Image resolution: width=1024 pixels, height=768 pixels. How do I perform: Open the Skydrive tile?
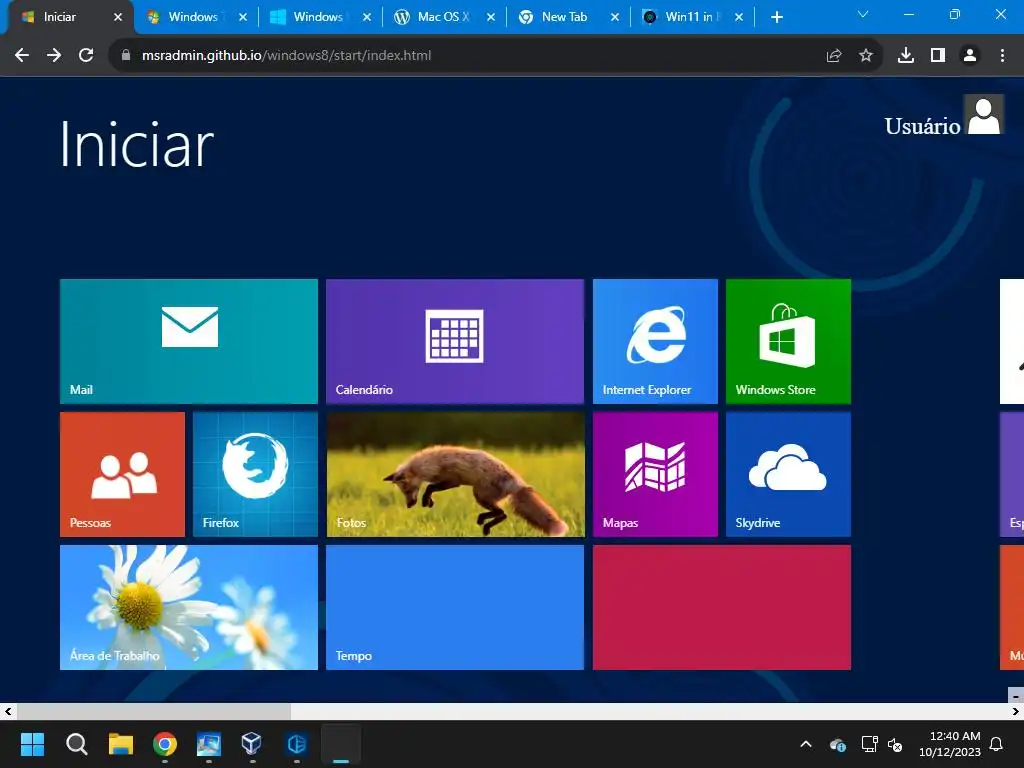click(x=788, y=474)
